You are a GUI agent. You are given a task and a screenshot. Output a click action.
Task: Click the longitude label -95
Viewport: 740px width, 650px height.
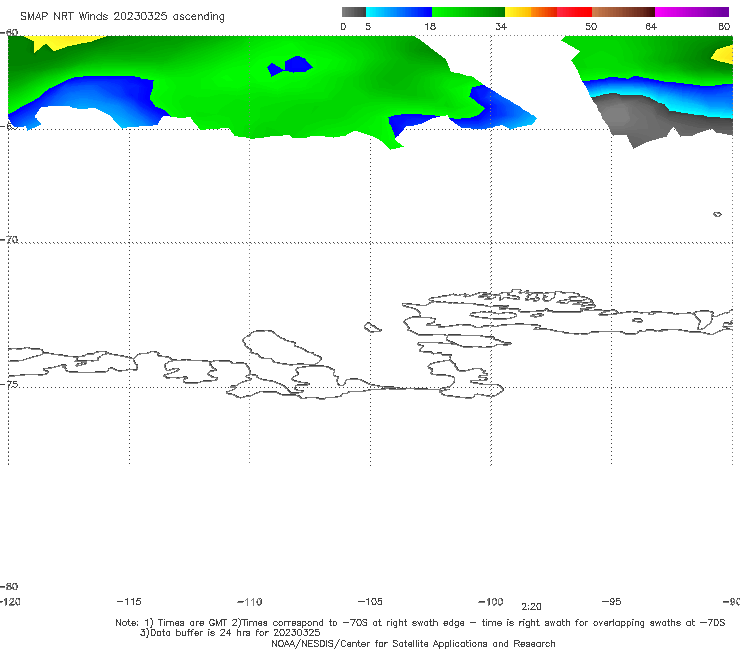click(x=612, y=602)
